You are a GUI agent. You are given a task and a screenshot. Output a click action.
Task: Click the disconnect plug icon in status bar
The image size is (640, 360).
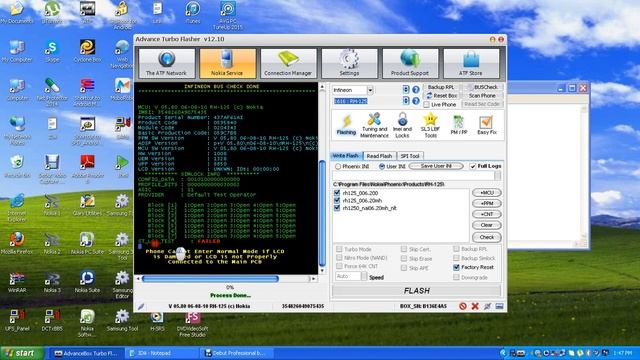pos(487,306)
